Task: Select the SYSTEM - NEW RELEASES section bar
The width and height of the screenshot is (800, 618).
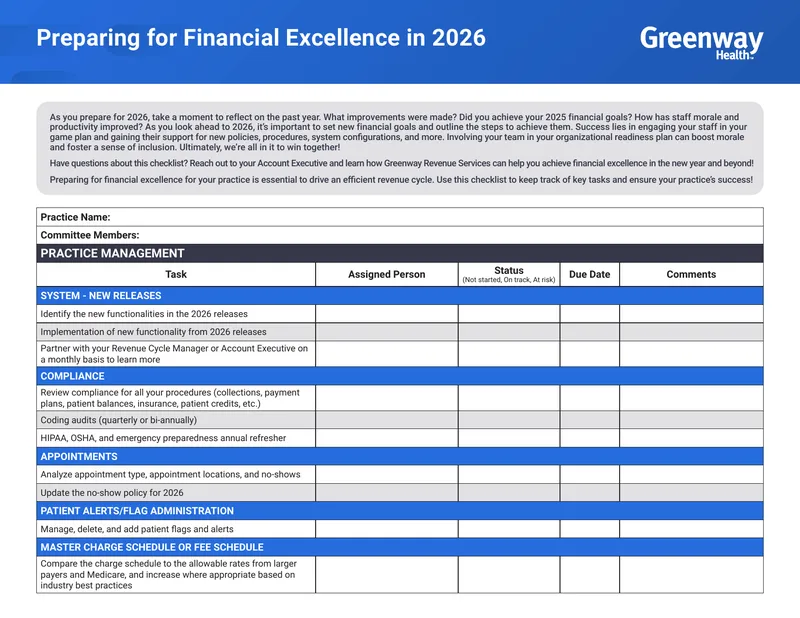Action: point(399,295)
